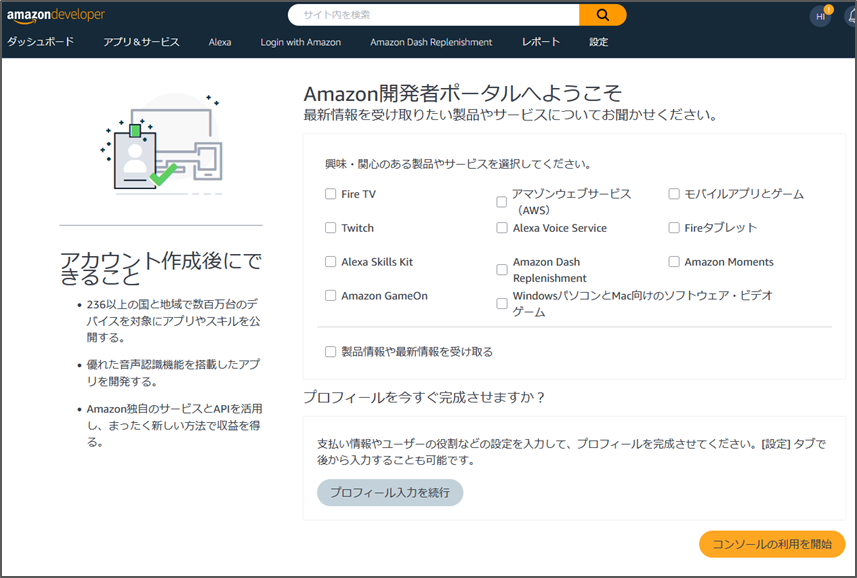
Task: Check the Fire TV checkbox
Action: [330, 194]
